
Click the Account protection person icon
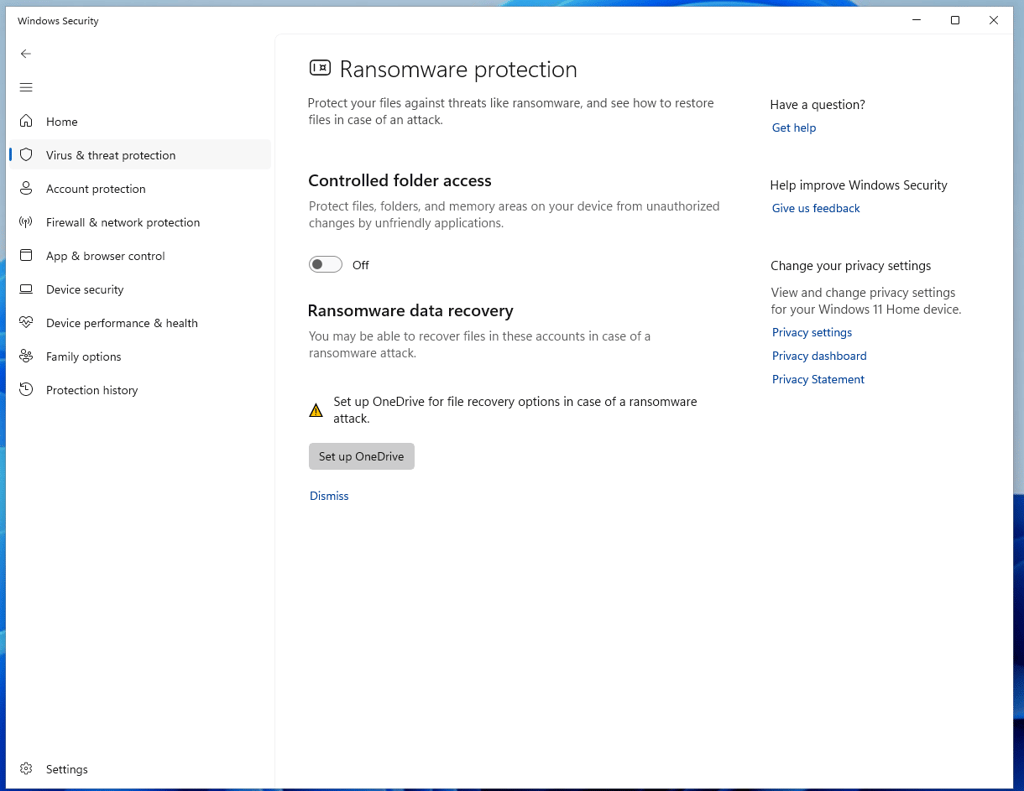pos(26,188)
